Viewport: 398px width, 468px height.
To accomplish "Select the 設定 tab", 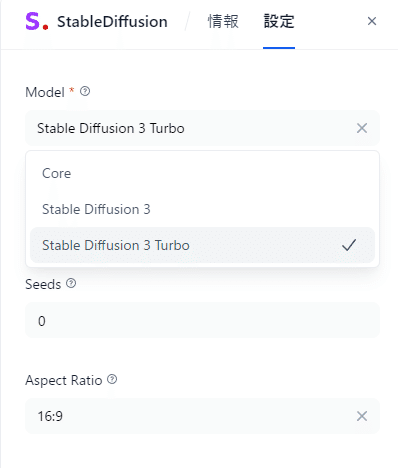I will pyautogui.click(x=279, y=22).
